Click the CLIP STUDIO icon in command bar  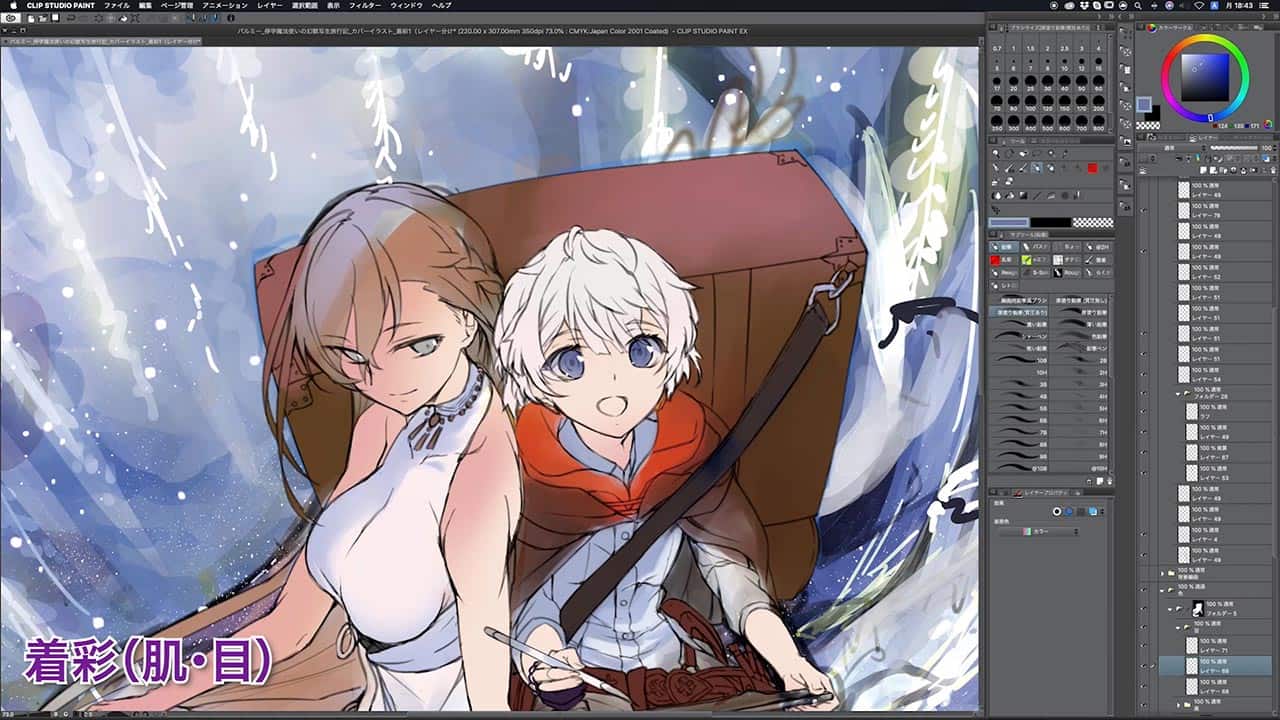10,18
